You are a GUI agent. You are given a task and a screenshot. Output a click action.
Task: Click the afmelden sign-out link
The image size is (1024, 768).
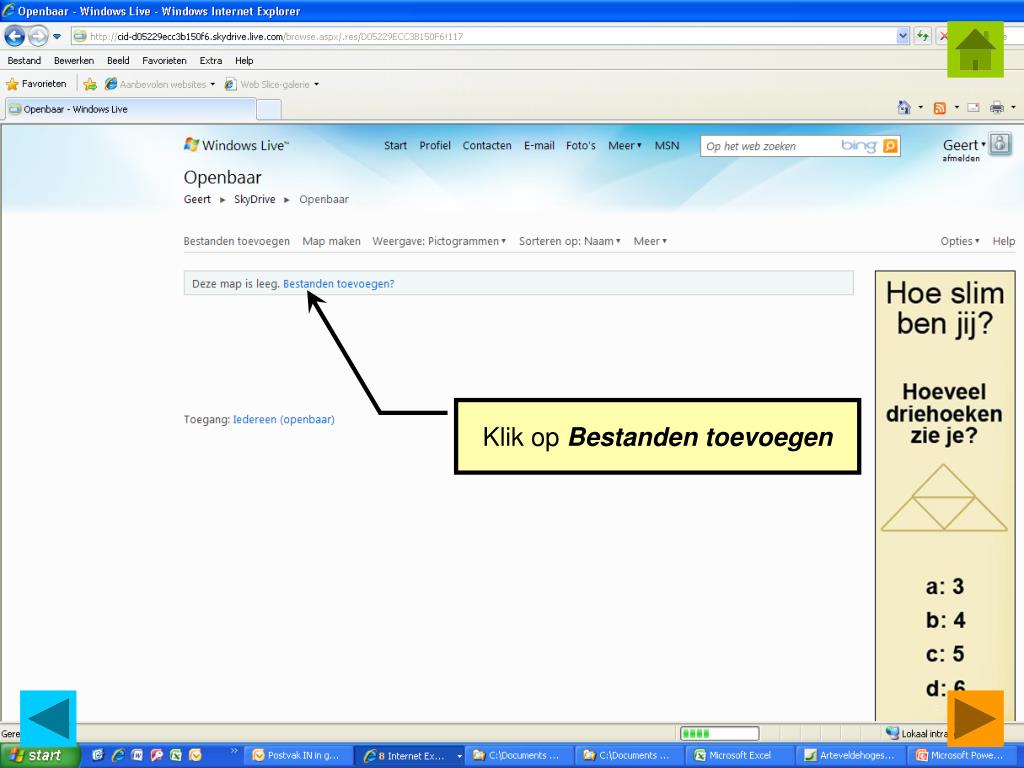(961, 159)
